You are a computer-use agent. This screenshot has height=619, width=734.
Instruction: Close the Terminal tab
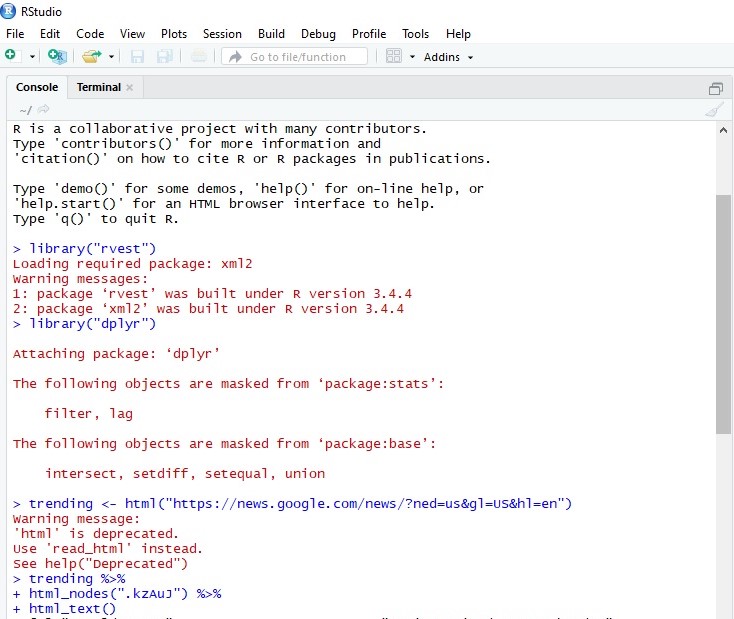(130, 88)
